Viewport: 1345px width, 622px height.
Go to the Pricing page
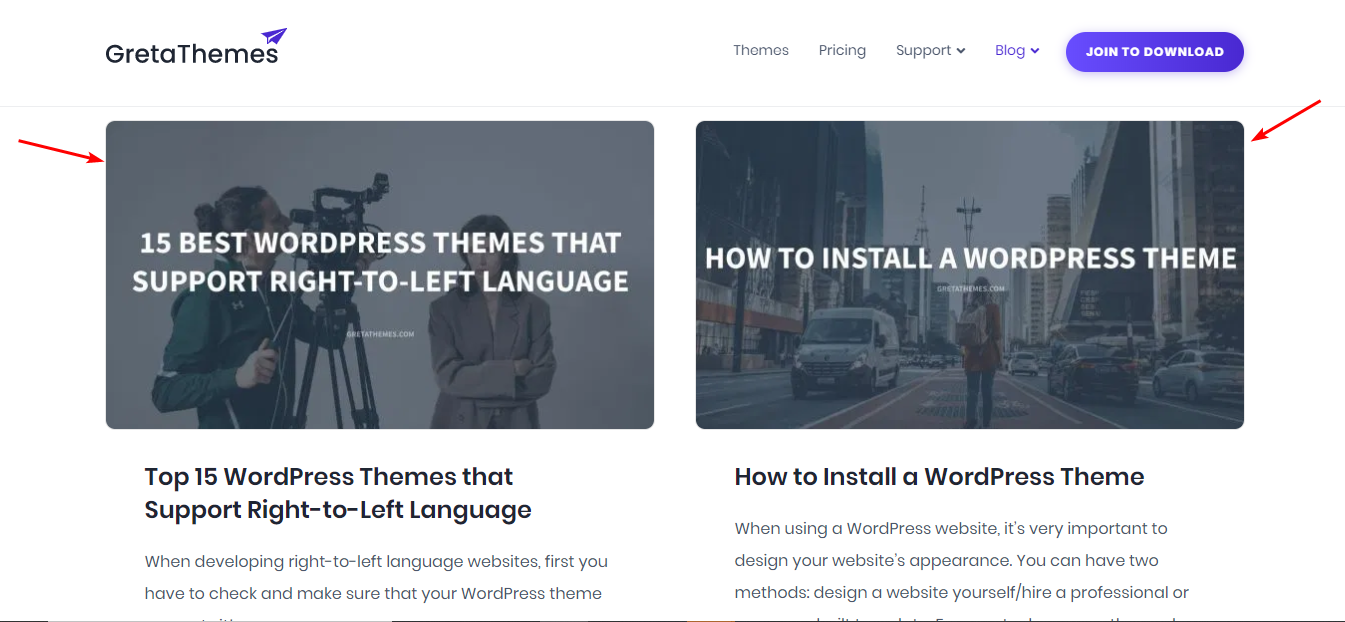pyautogui.click(x=842, y=50)
